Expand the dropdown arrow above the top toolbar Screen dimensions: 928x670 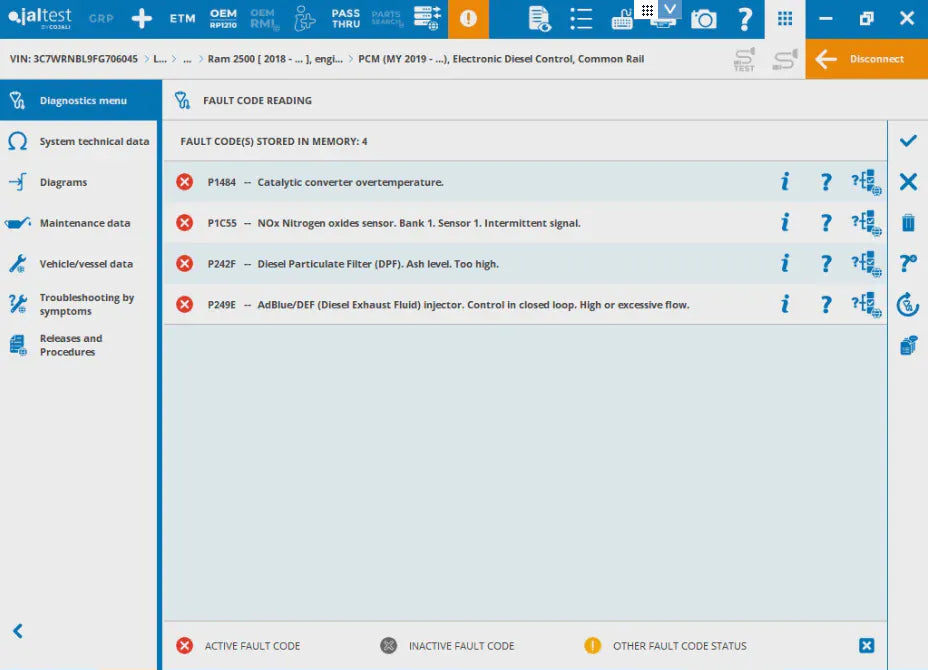coord(670,9)
